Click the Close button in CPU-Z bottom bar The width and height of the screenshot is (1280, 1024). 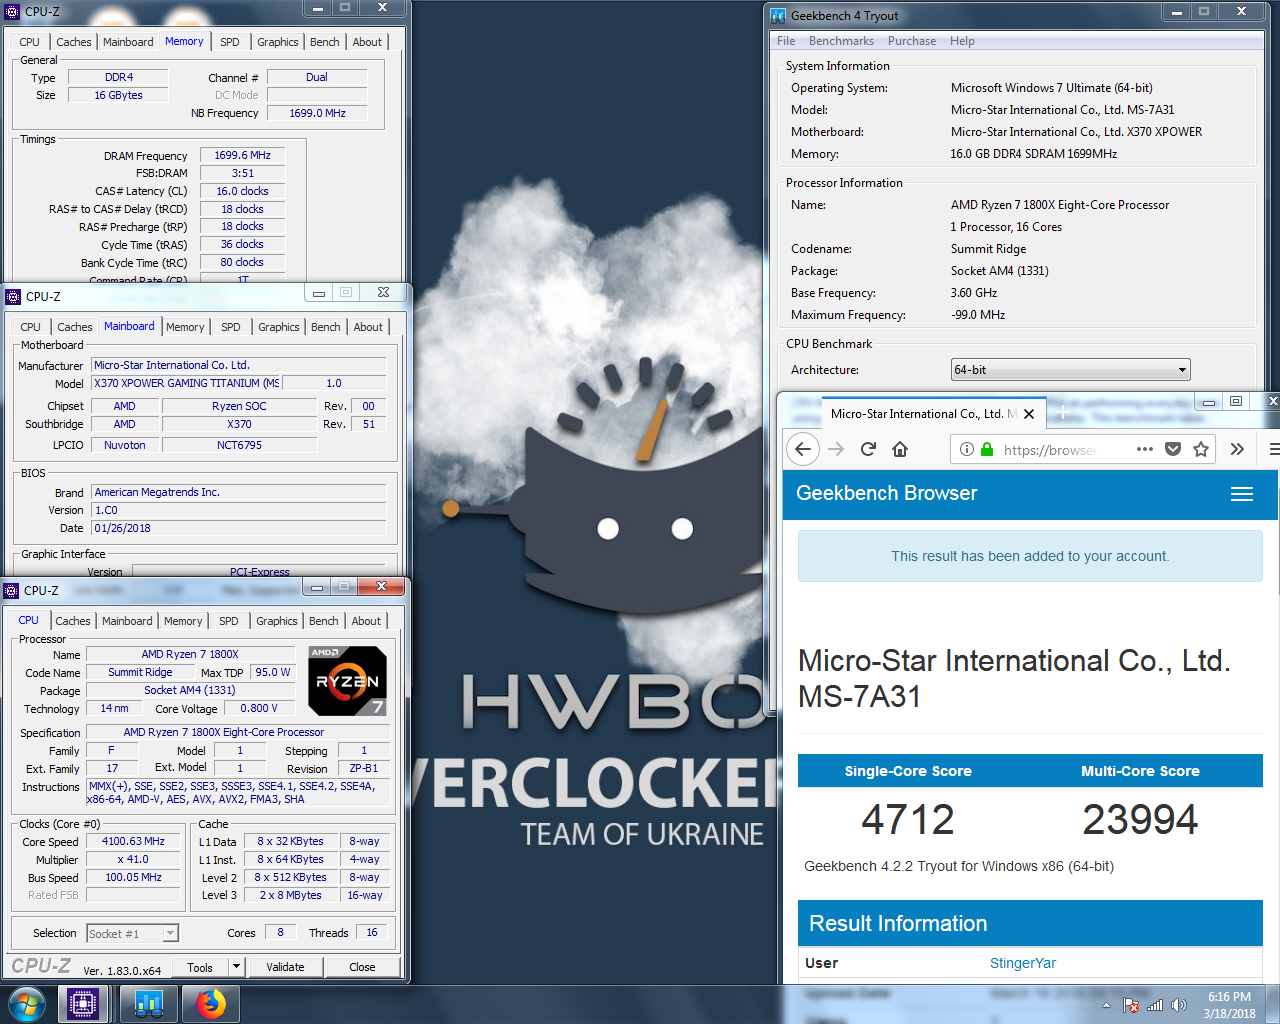click(362, 967)
